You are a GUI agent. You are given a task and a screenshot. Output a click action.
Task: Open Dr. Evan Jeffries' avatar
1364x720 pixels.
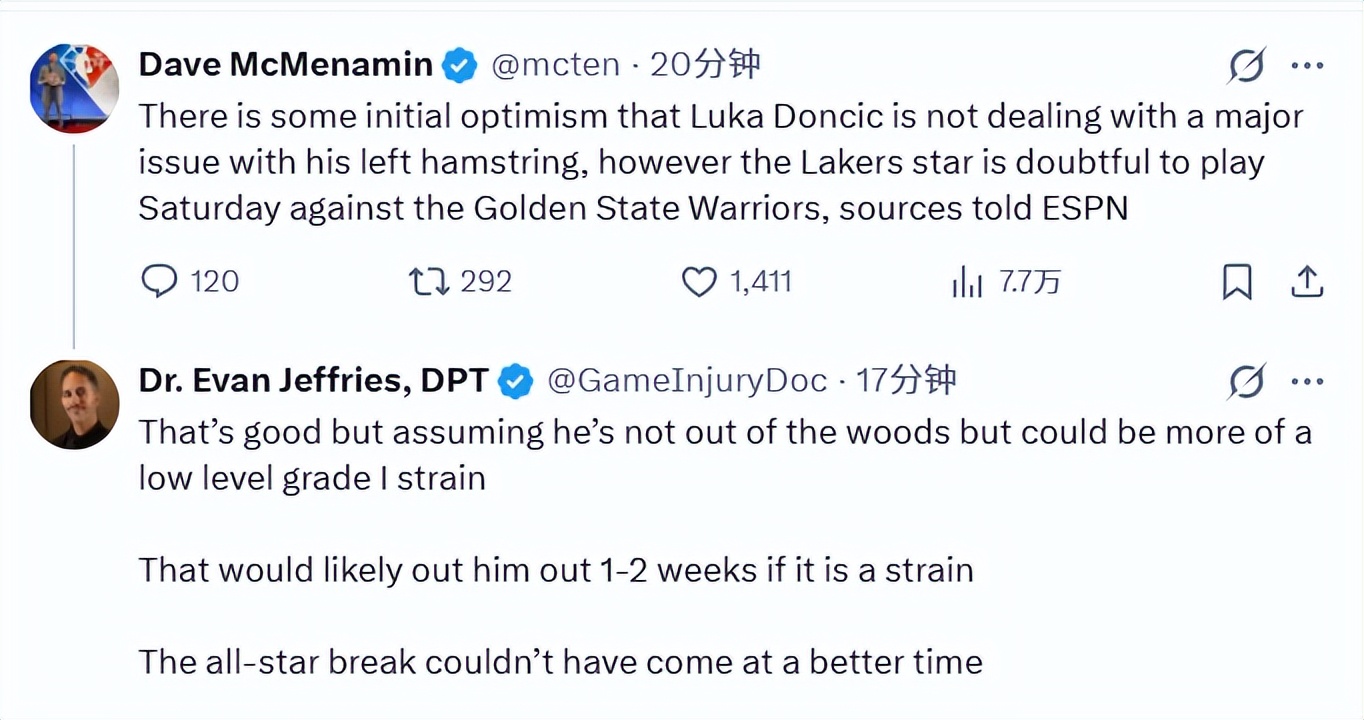tap(74, 403)
